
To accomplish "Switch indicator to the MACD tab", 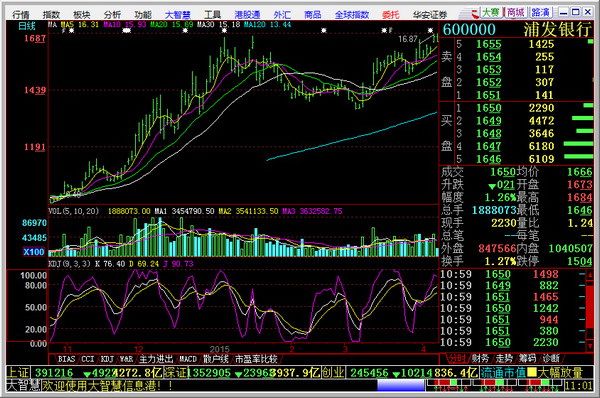I will tap(188, 359).
